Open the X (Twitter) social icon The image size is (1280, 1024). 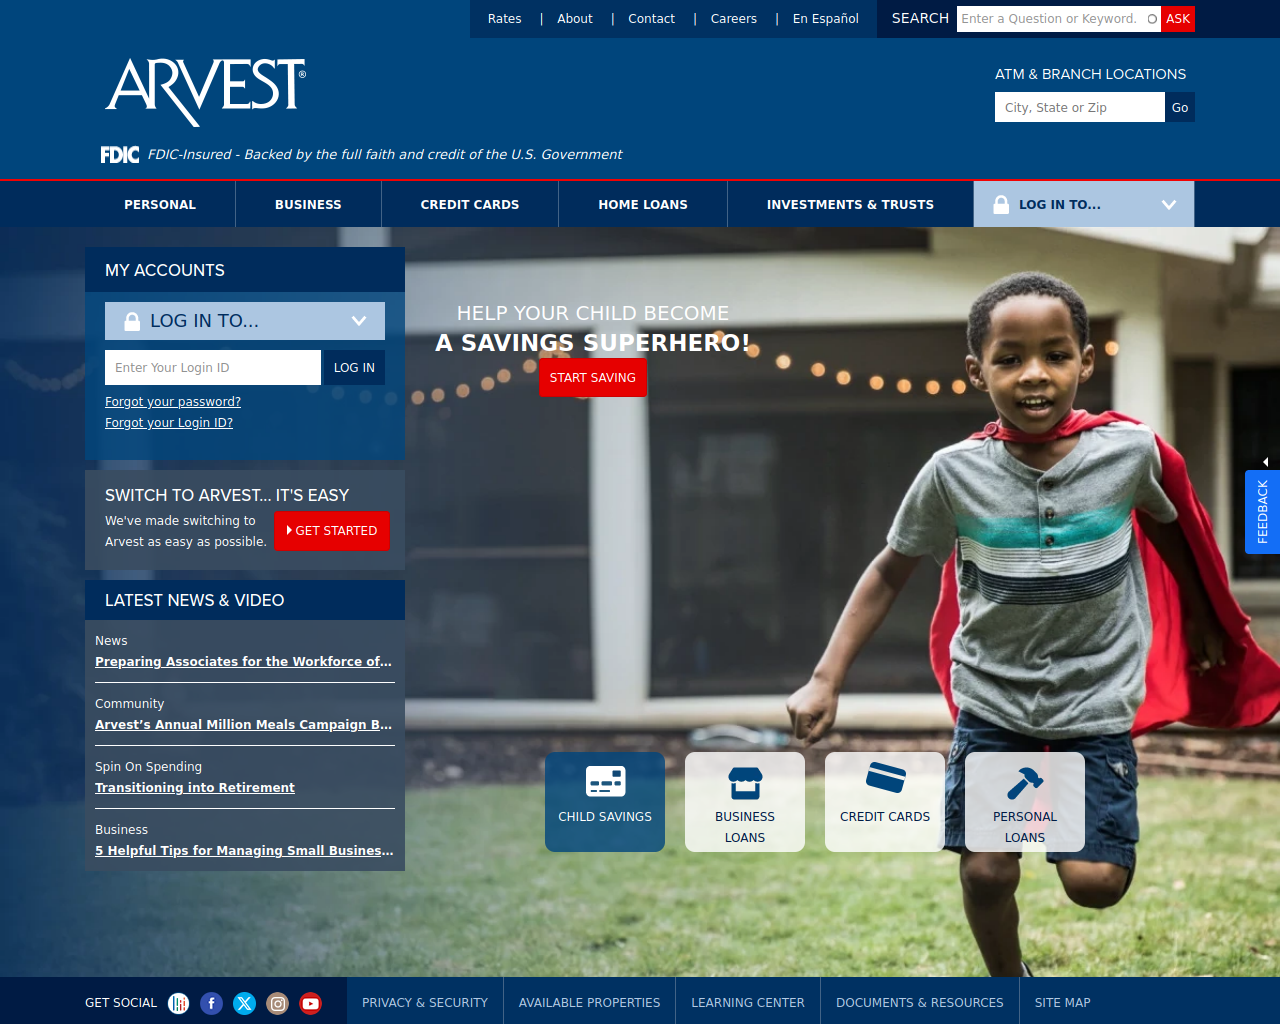(x=244, y=1003)
